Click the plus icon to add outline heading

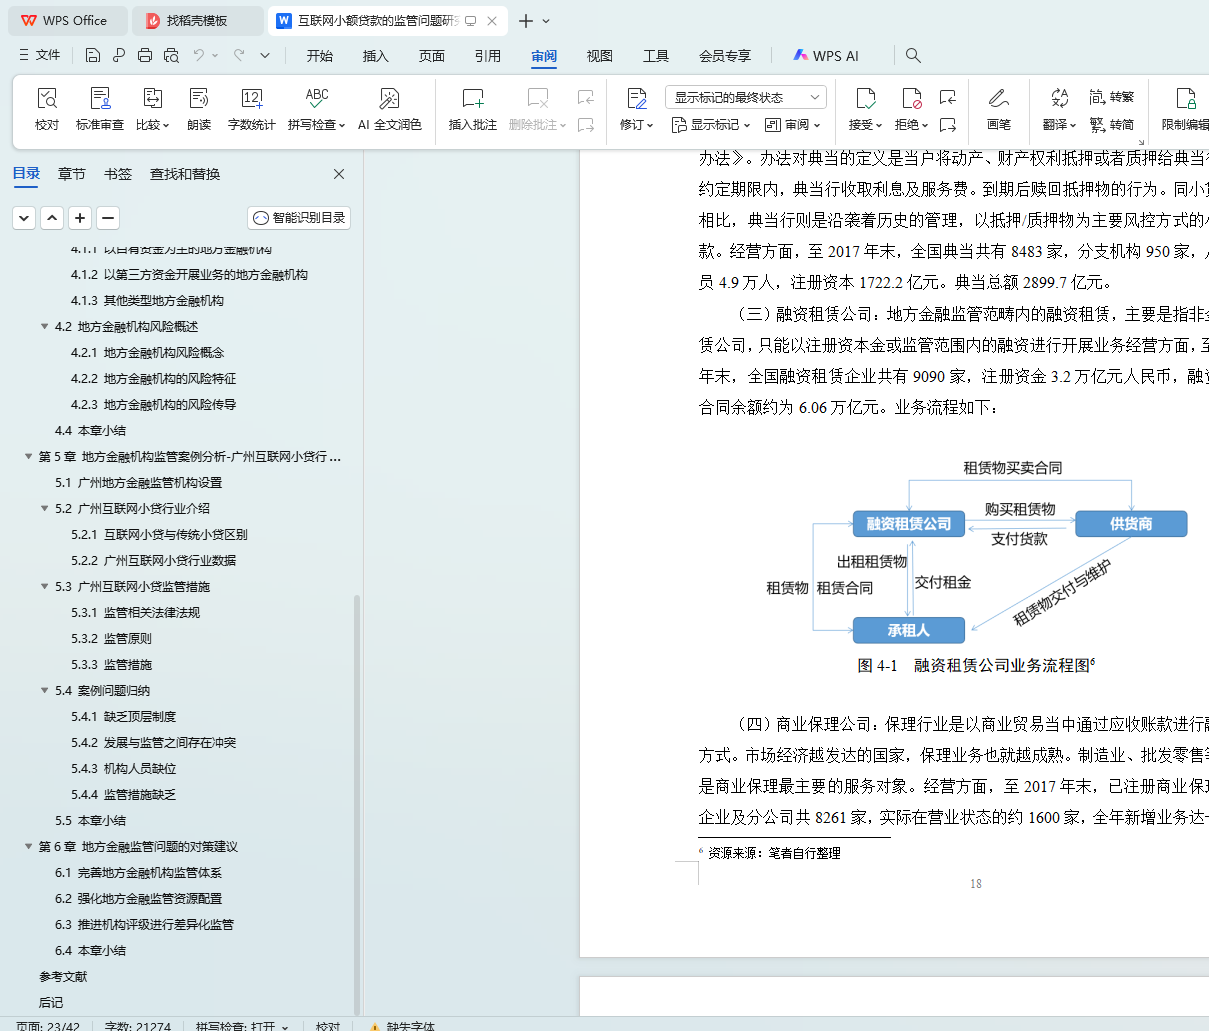(80, 217)
